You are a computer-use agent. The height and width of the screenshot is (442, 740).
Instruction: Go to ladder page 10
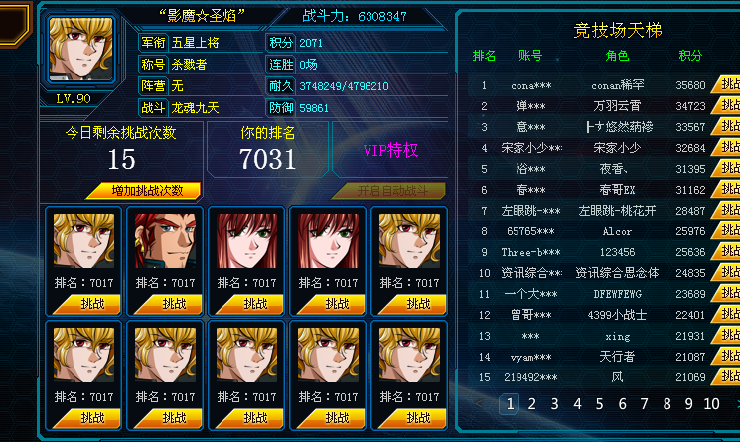pyautogui.click(x=711, y=404)
